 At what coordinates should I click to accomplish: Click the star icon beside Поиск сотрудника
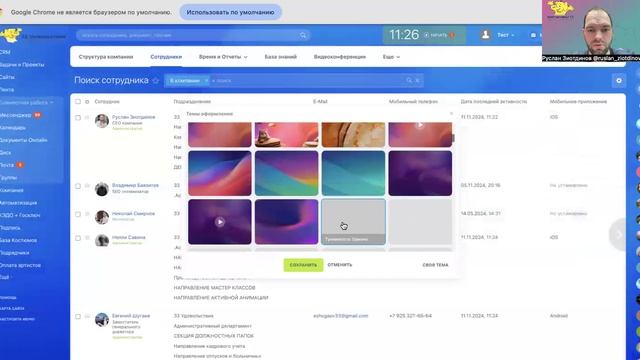coord(156,80)
